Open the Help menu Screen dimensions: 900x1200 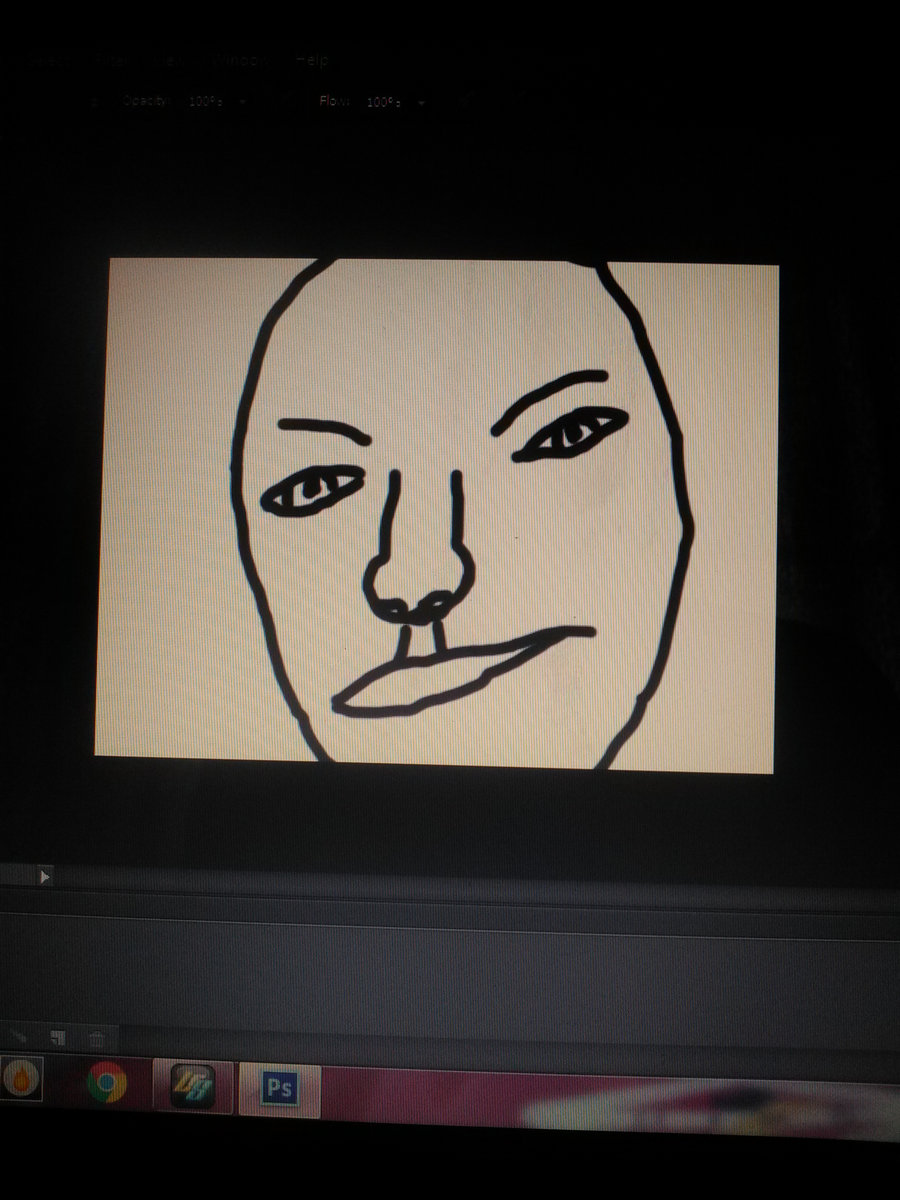click(311, 60)
